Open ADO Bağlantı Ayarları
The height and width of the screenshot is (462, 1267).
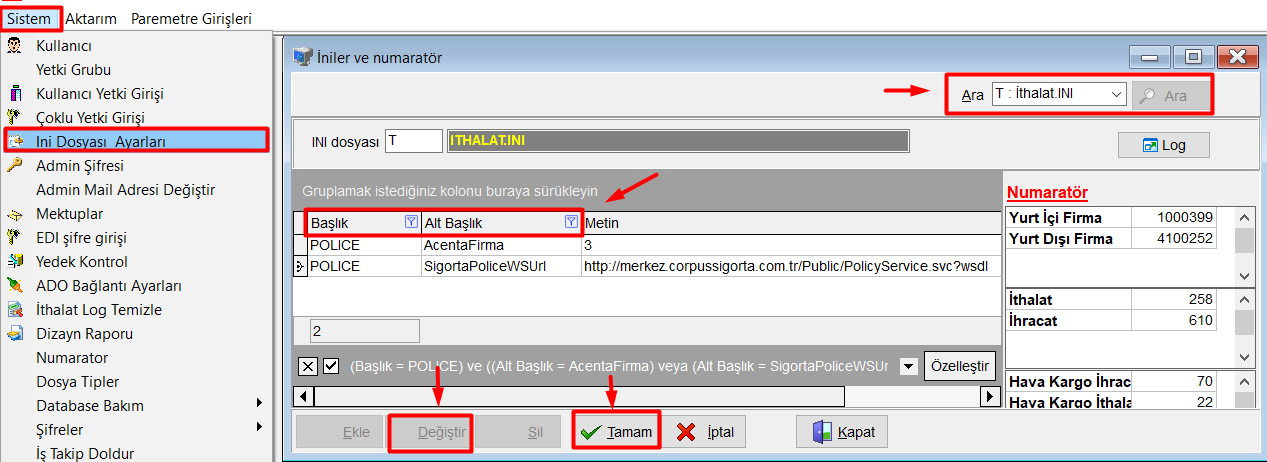point(108,286)
